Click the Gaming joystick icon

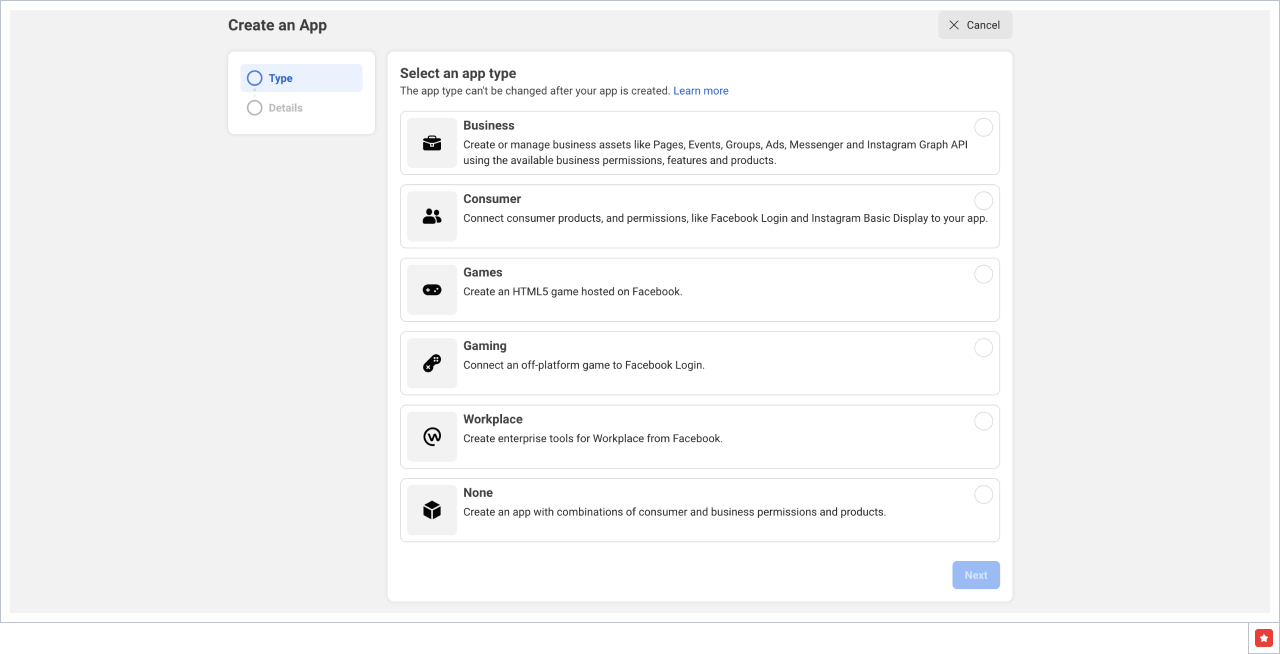(432, 363)
